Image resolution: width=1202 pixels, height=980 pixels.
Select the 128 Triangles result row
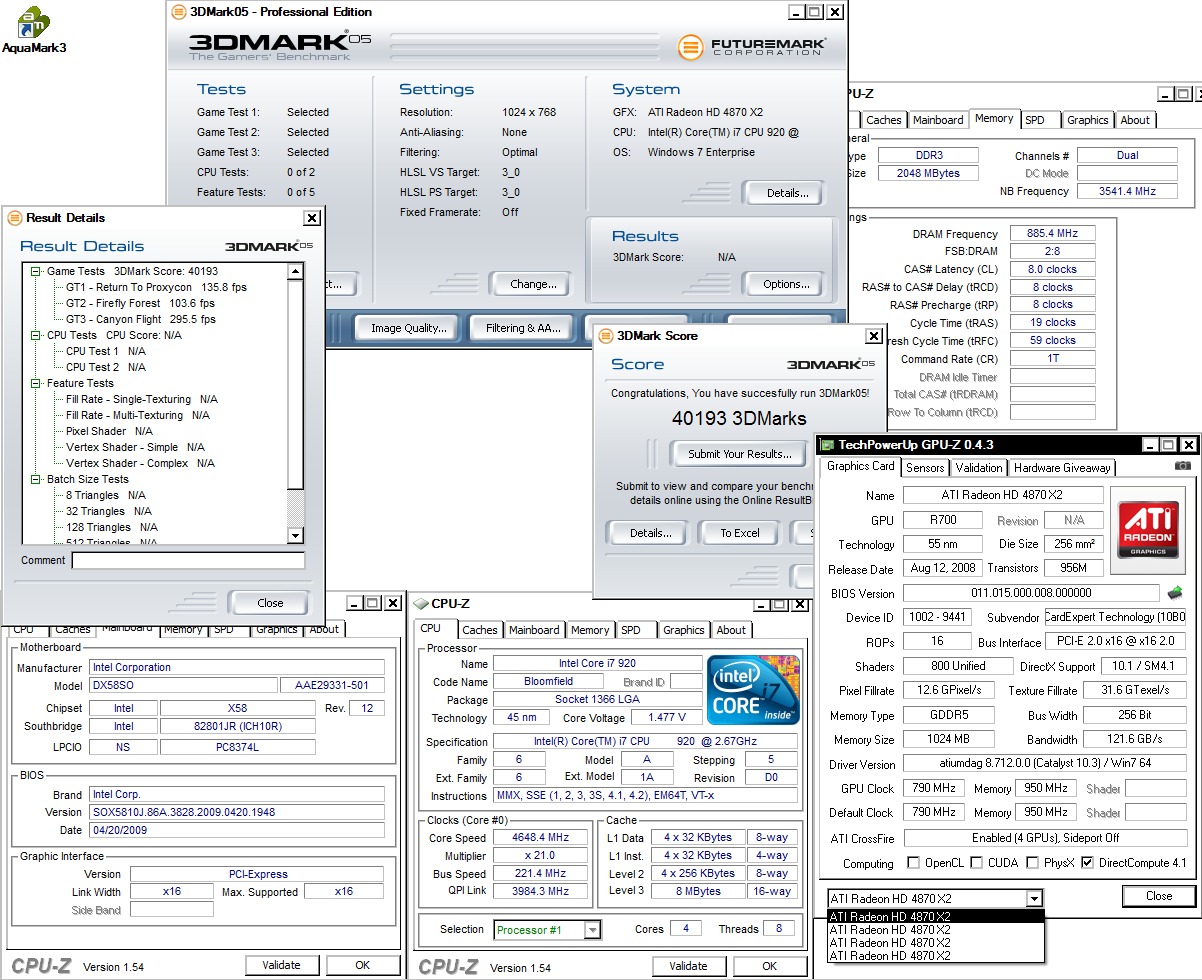111,527
